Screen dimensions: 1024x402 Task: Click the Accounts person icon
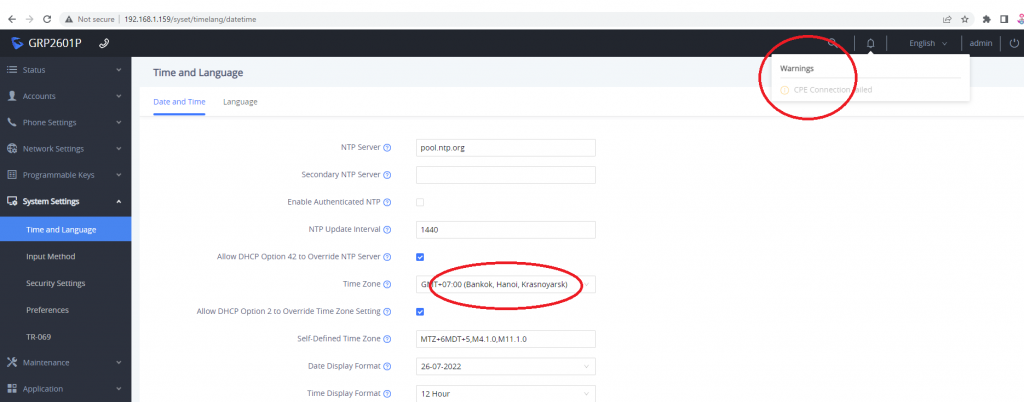pos(12,96)
